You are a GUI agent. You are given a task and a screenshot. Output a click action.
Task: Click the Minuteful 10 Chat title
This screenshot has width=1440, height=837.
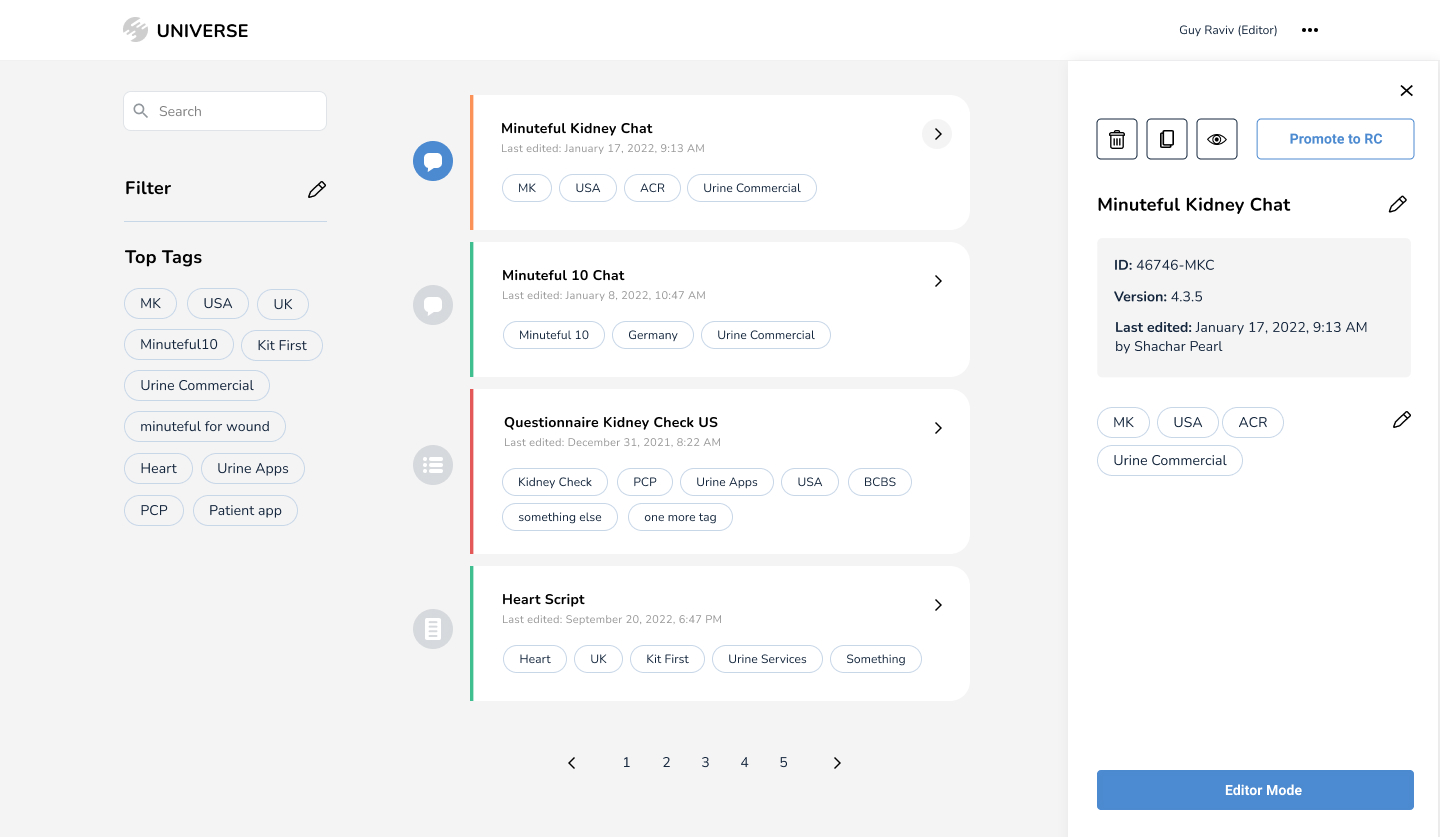pos(563,275)
